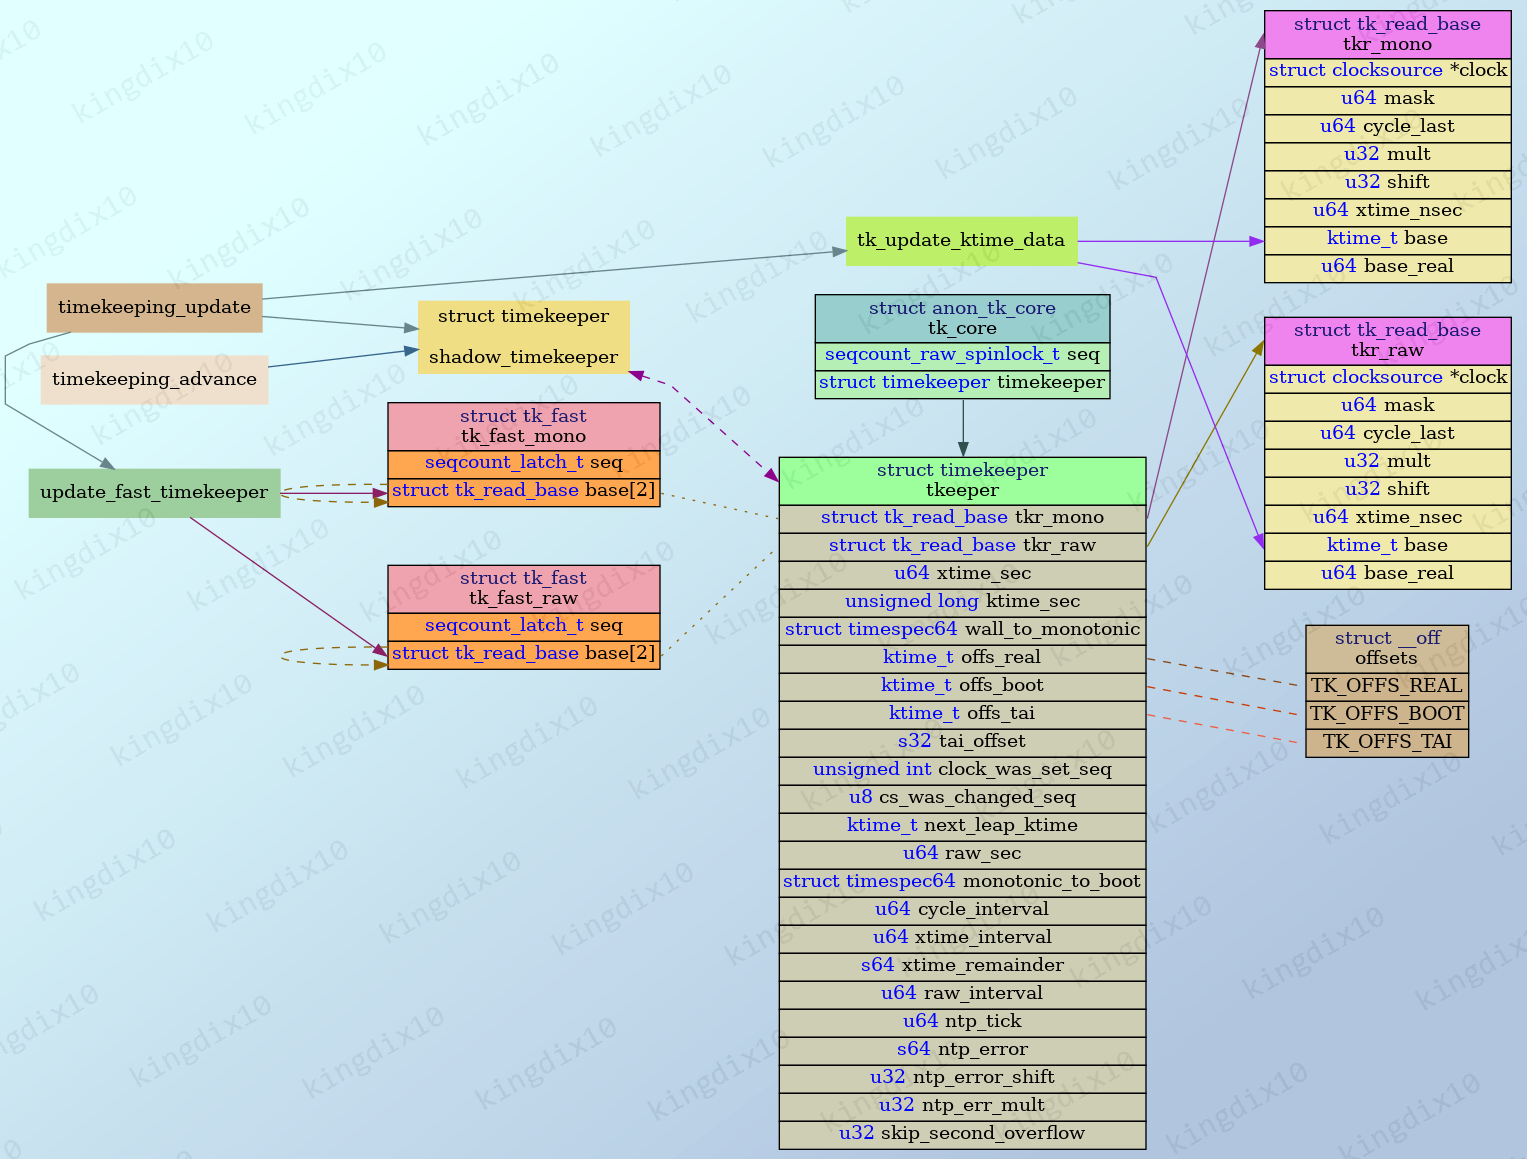Click base[2] row in tk_fast_raw
This screenshot has height=1159, width=1527.
point(524,655)
